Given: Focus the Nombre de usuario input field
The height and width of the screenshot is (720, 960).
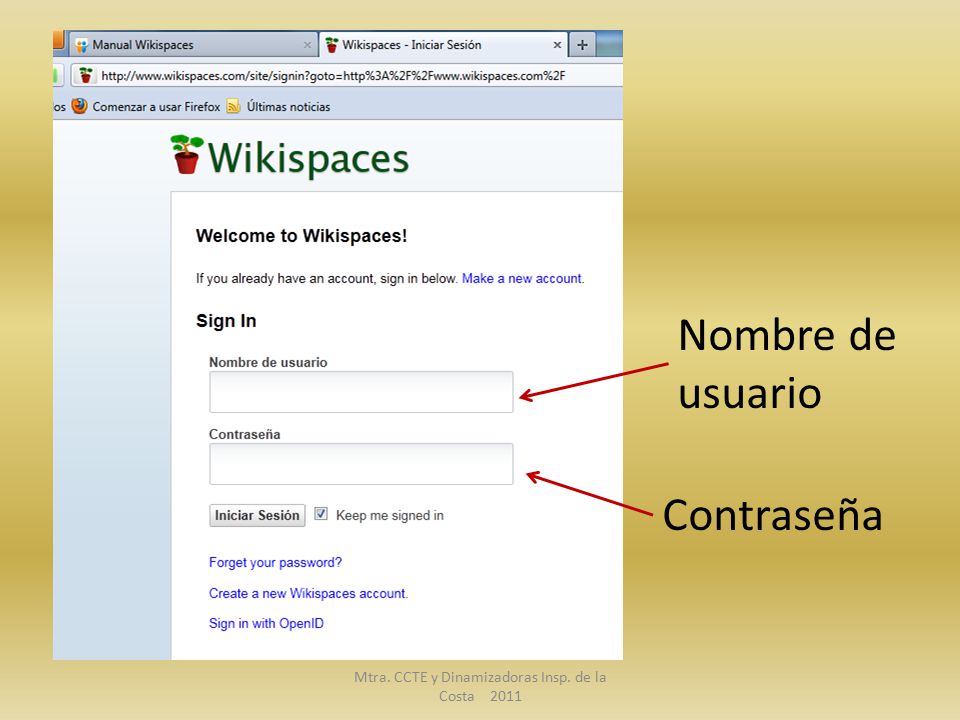Looking at the screenshot, I should 361,392.
